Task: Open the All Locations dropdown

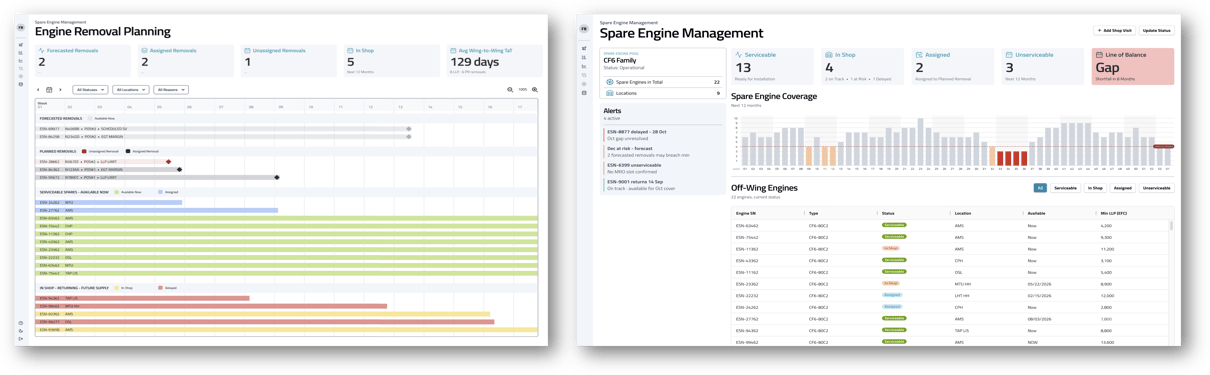Action: pyautogui.click(x=130, y=90)
